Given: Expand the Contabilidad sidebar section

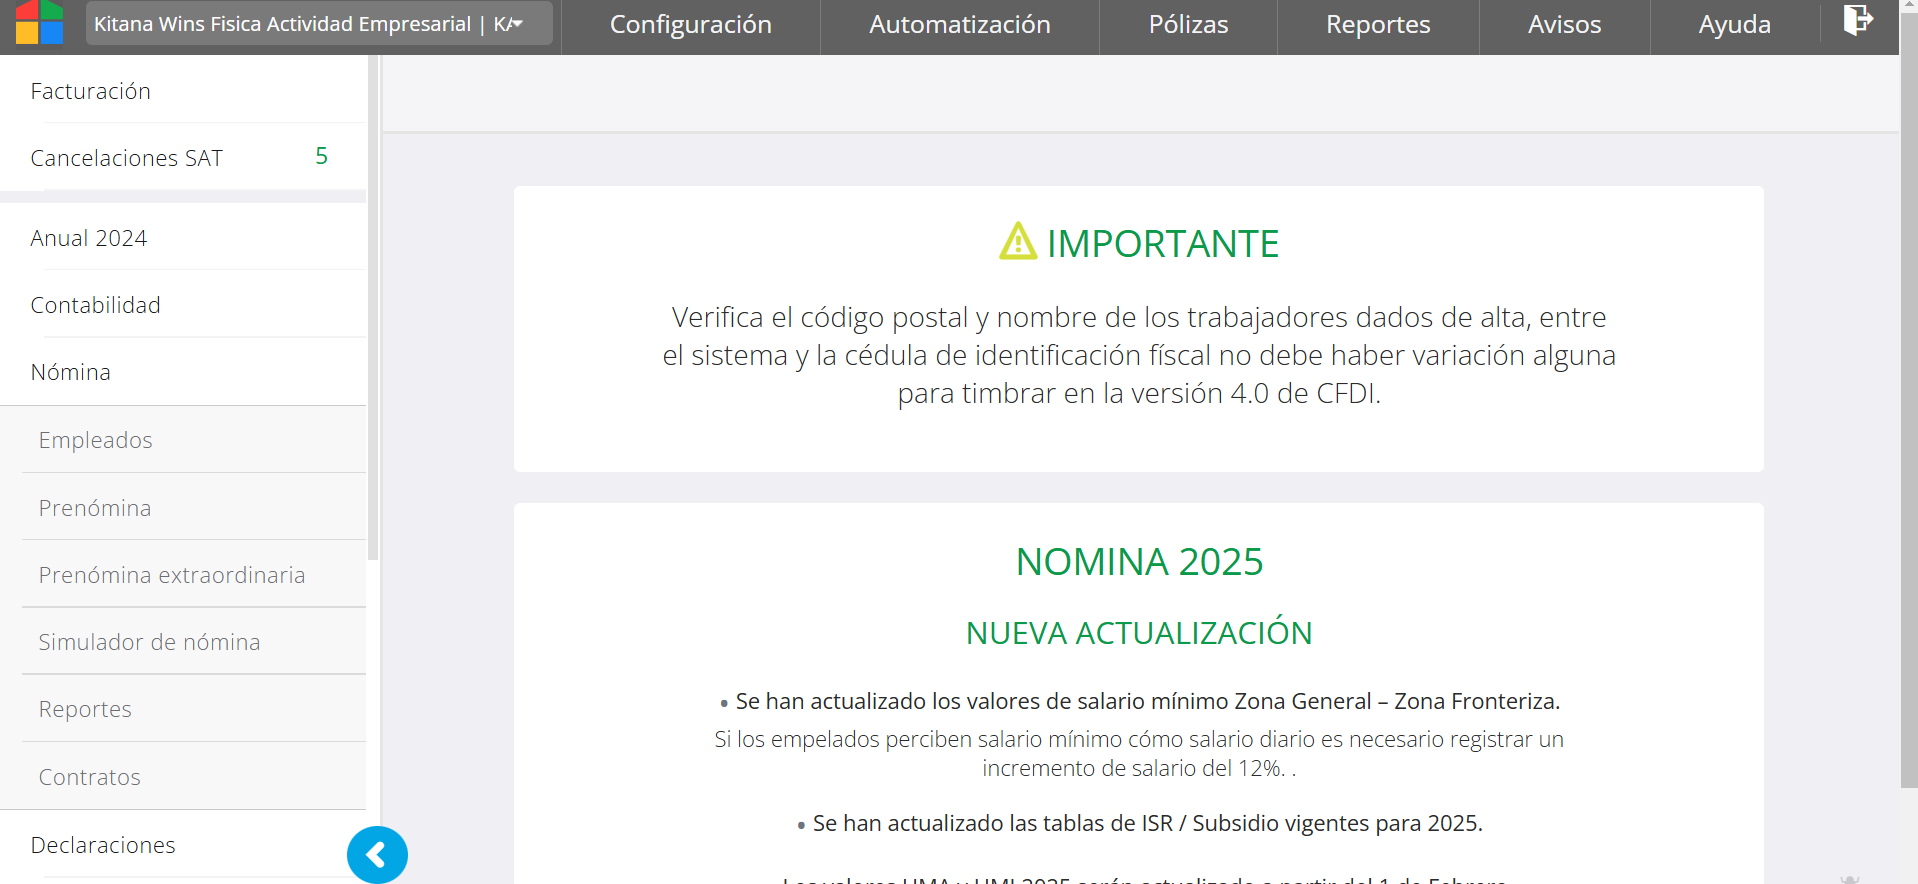Looking at the screenshot, I should 96,305.
